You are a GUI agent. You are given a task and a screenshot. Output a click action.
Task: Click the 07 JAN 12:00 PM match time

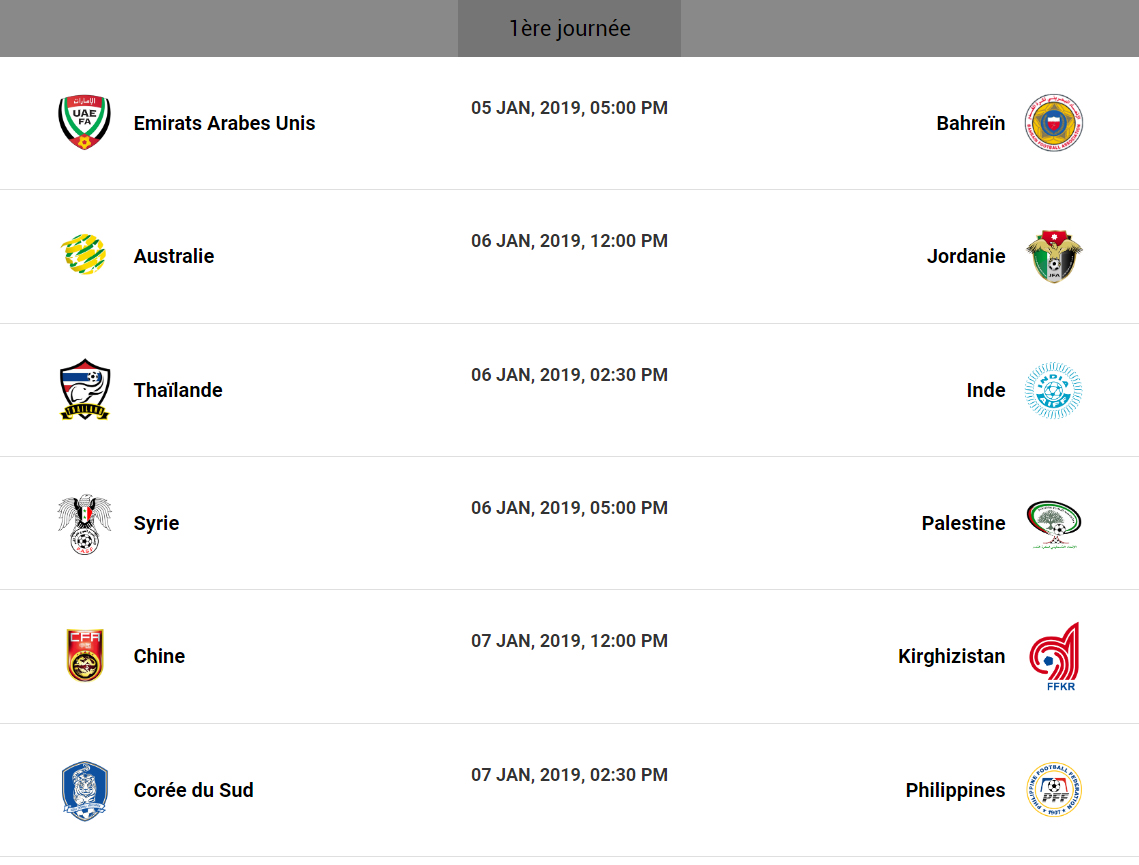(569, 641)
